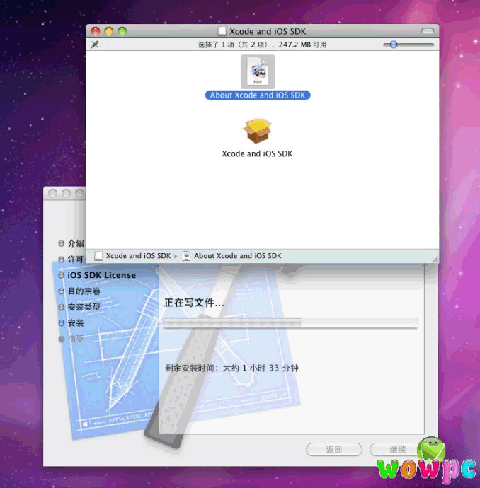Image resolution: width=480 pixels, height=488 pixels.
Task: Minimize the Finder window with yellow button
Action: pos(109,31)
